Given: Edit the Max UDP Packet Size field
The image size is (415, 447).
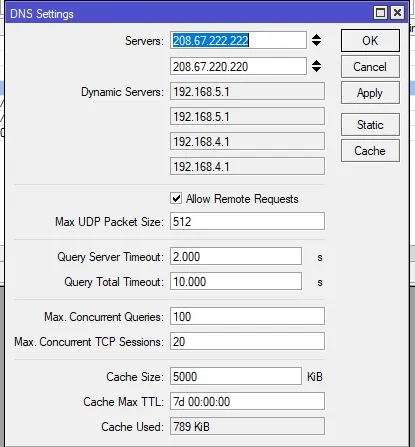Looking at the screenshot, I should point(247,221).
